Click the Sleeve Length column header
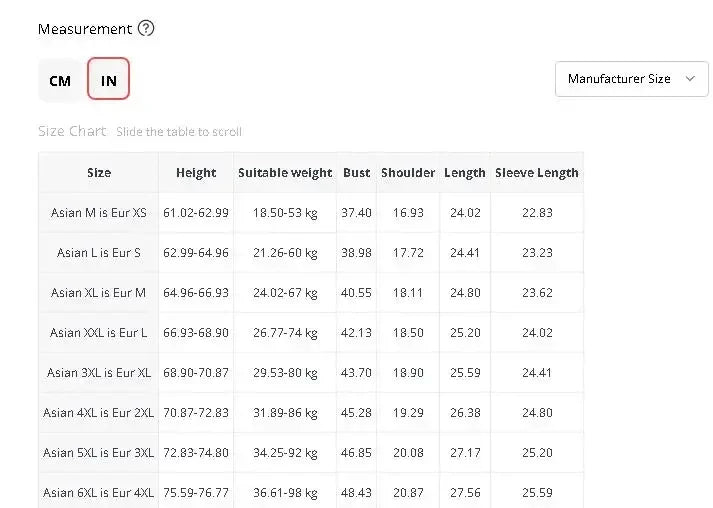713x508 pixels. tap(537, 173)
